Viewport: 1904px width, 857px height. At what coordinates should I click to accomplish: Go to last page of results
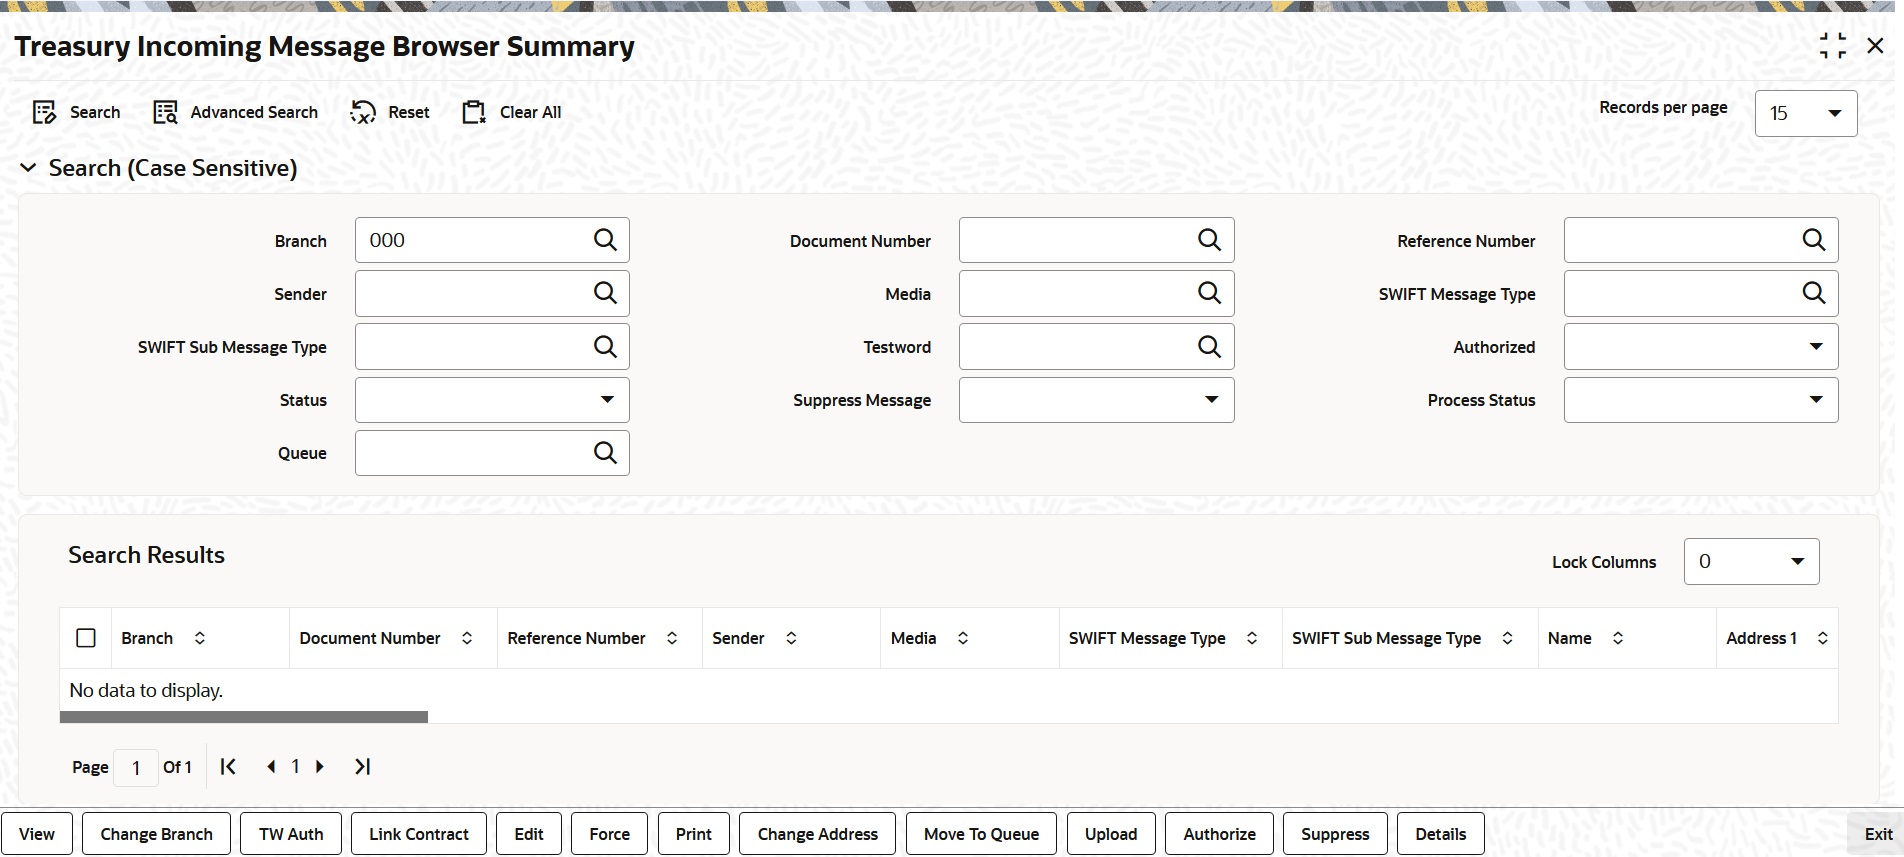point(363,767)
